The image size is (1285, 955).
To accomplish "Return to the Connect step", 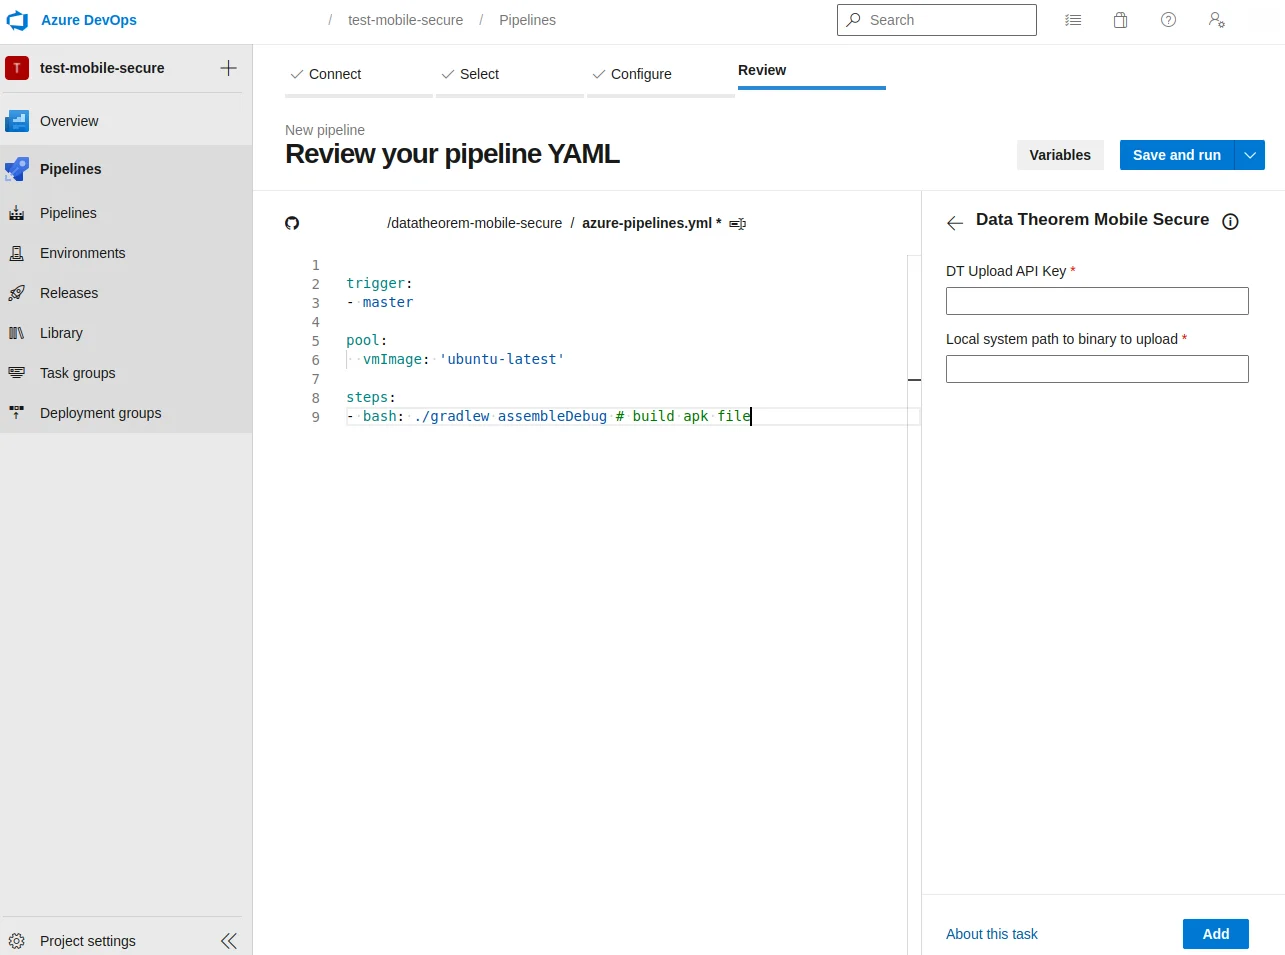I will click(334, 73).
